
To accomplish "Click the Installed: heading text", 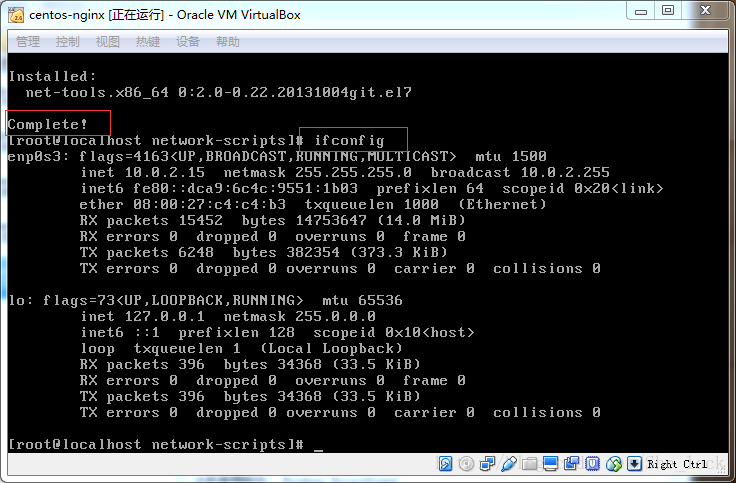I will tap(53, 76).
